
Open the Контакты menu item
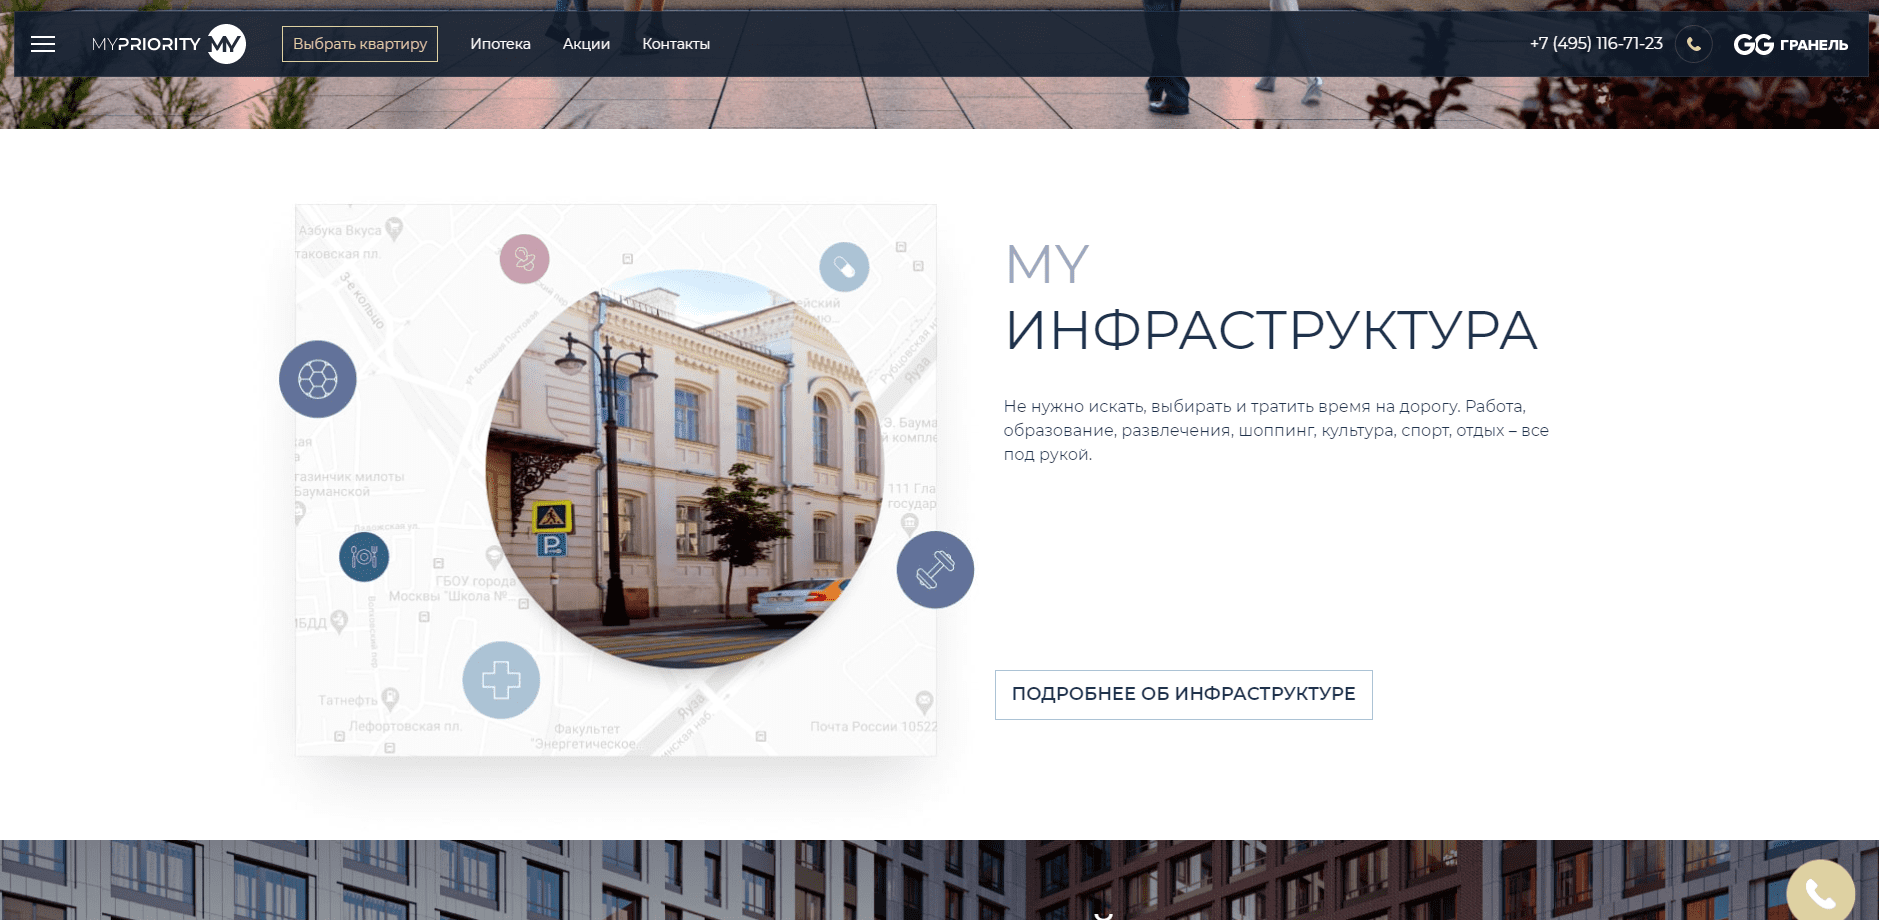(676, 44)
